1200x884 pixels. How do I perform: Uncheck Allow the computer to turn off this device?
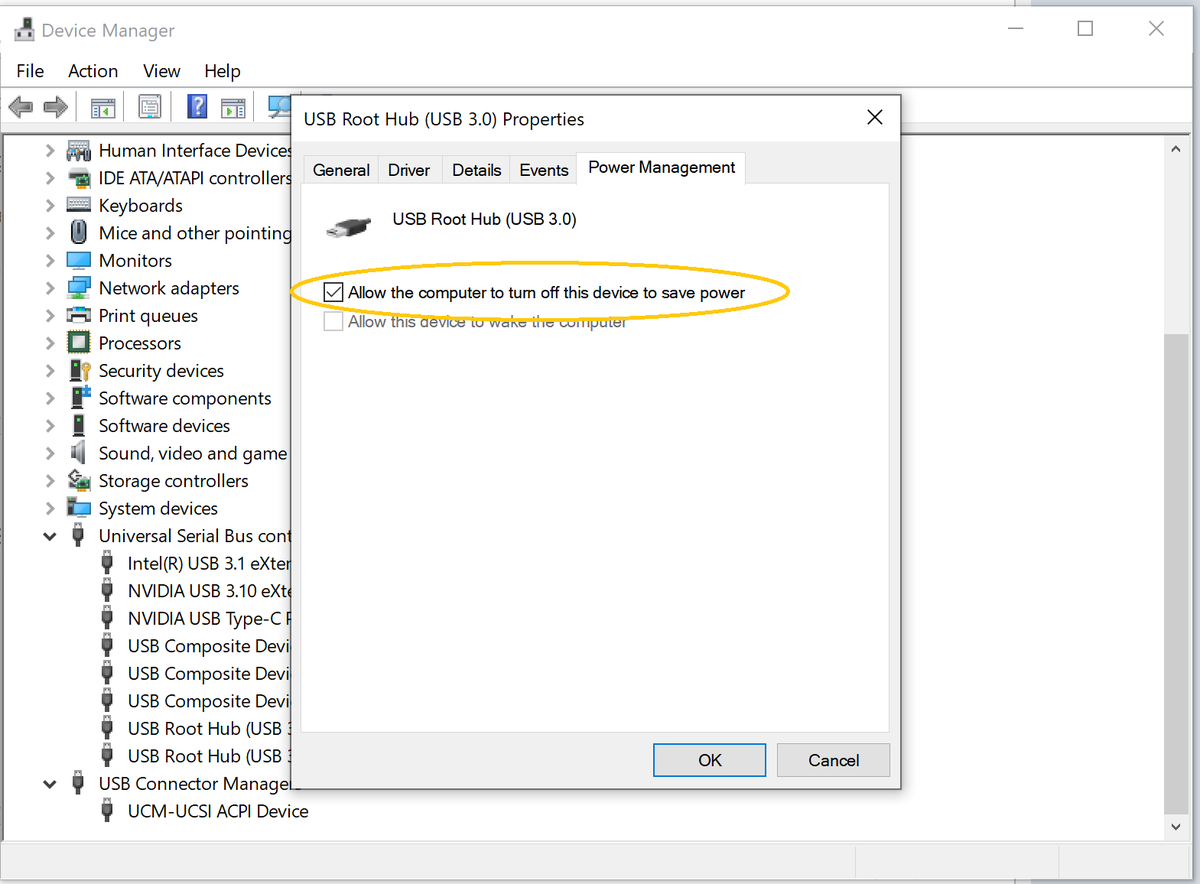(333, 293)
